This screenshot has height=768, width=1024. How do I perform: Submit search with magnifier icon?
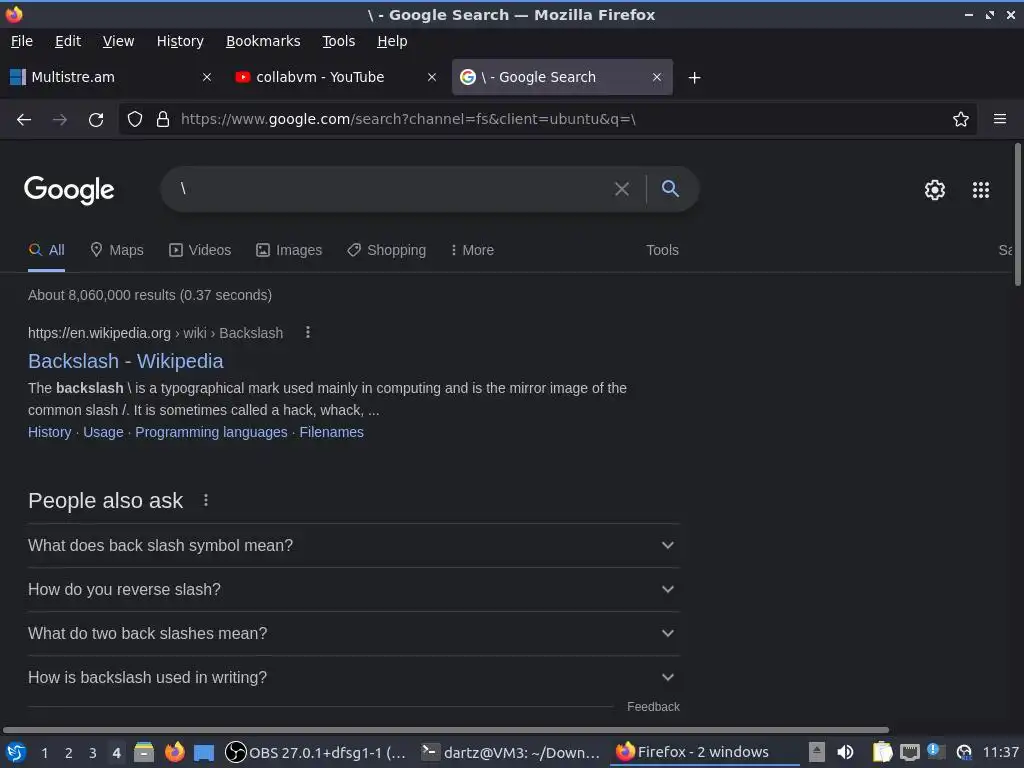(670, 189)
